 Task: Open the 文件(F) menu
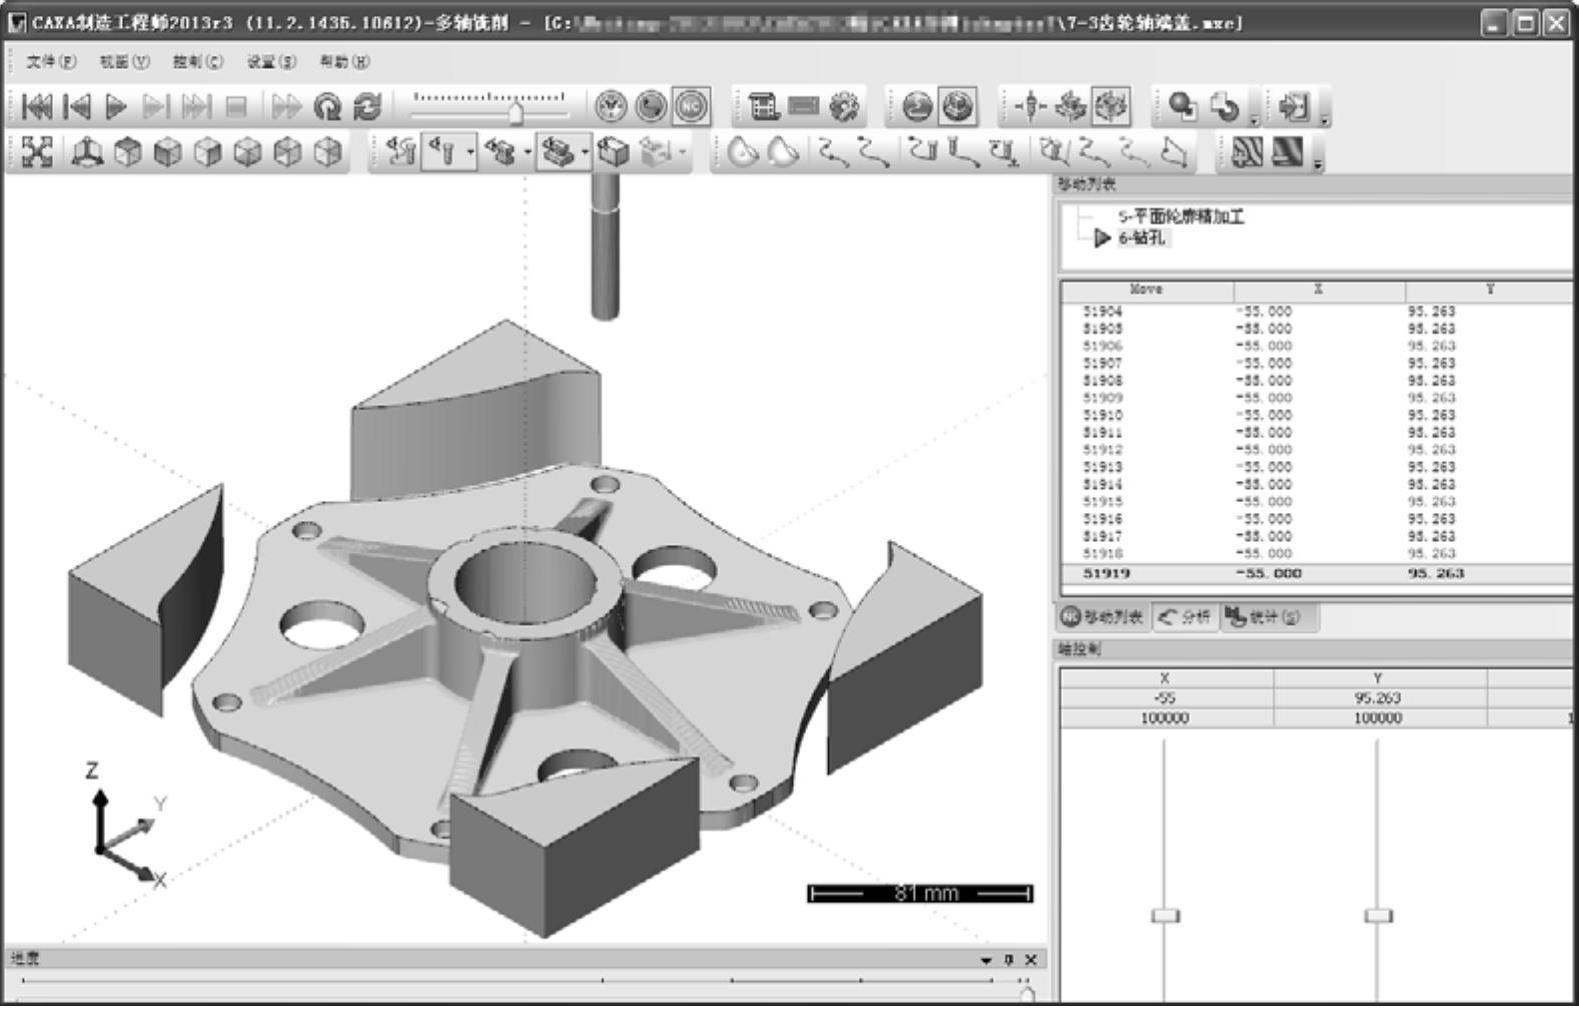(x=51, y=62)
